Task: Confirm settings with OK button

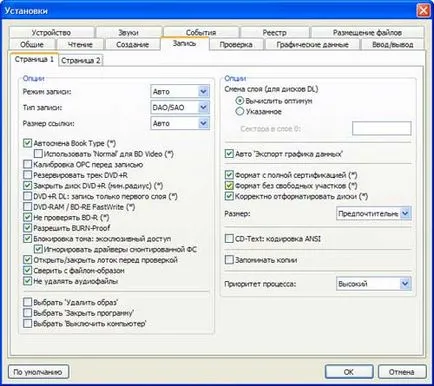Action: [349, 372]
